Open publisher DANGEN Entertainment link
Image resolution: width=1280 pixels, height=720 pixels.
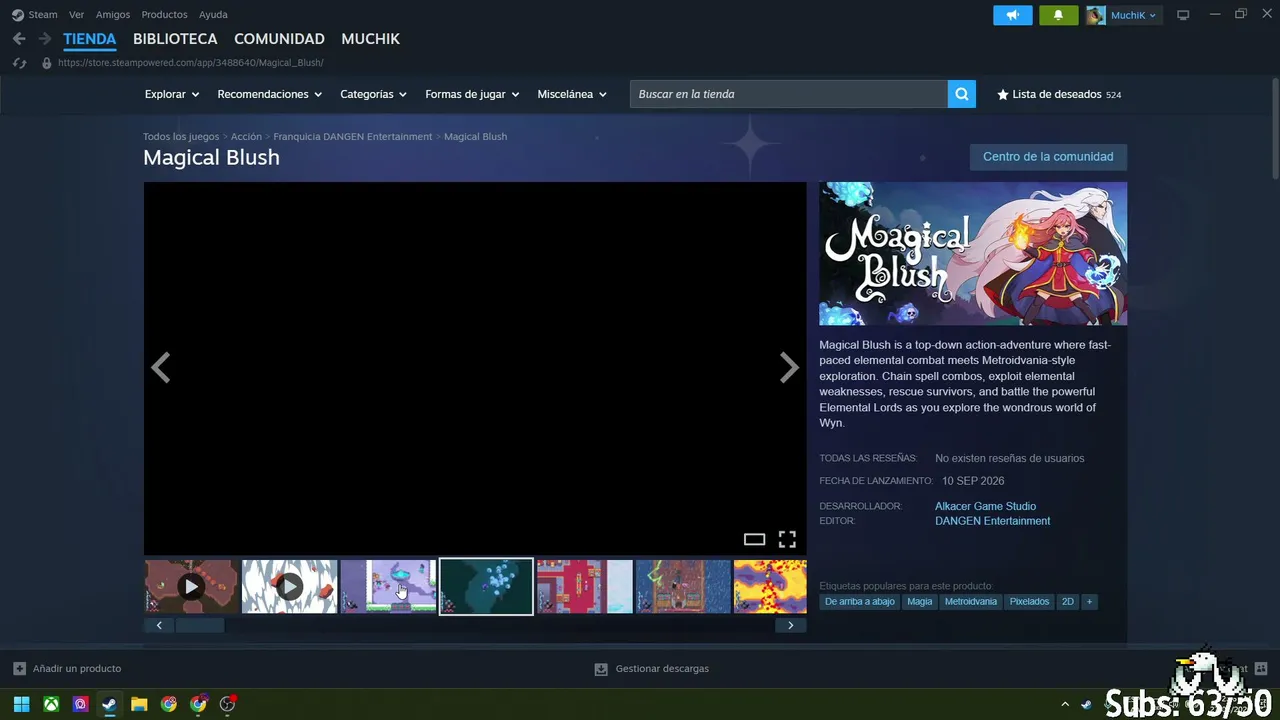tap(992, 521)
